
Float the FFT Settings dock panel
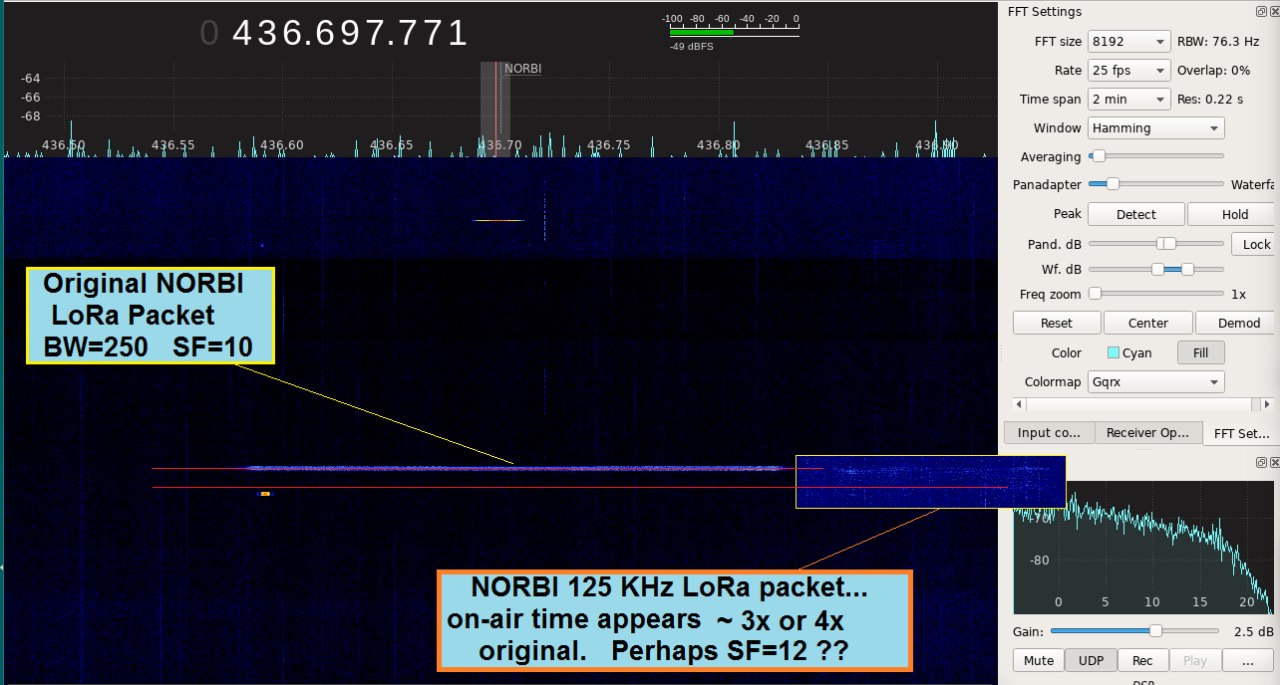[1263, 12]
